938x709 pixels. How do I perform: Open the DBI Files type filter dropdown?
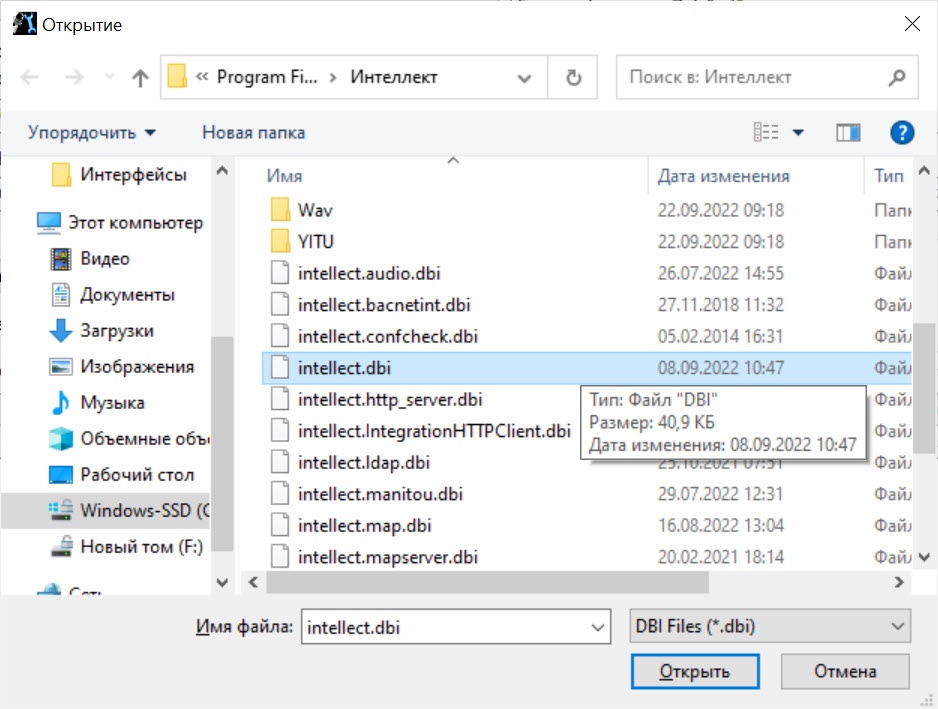(x=770, y=628)
